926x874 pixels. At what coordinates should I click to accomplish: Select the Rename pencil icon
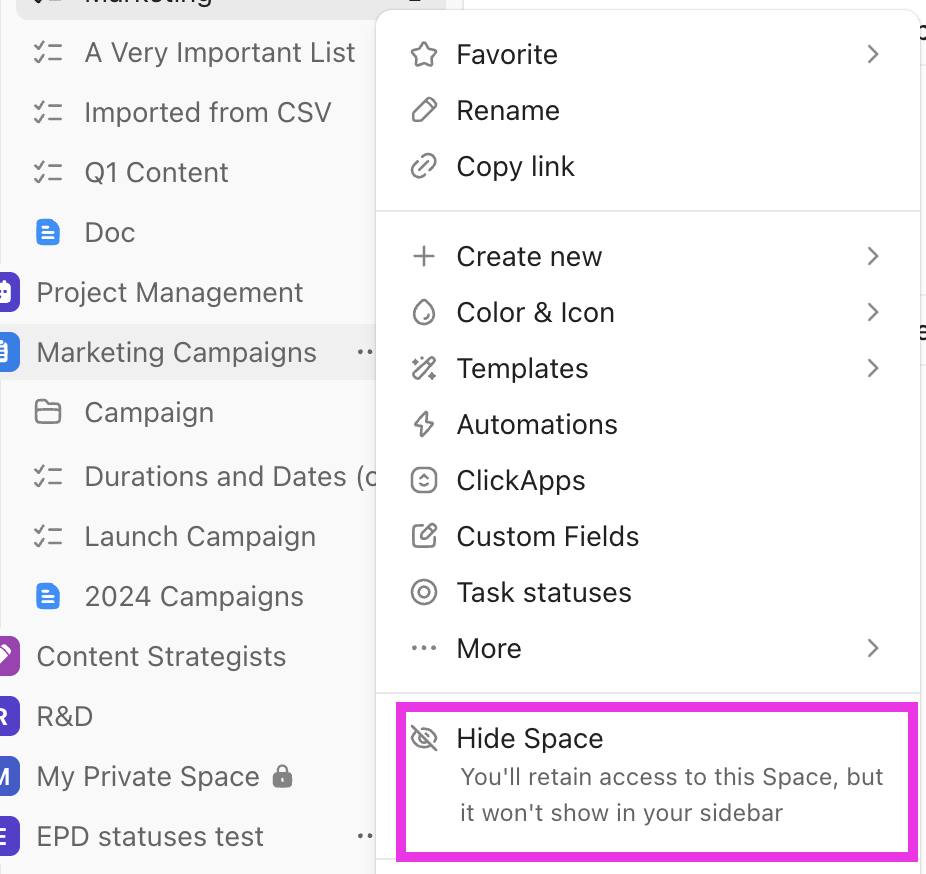coord(424,110)
